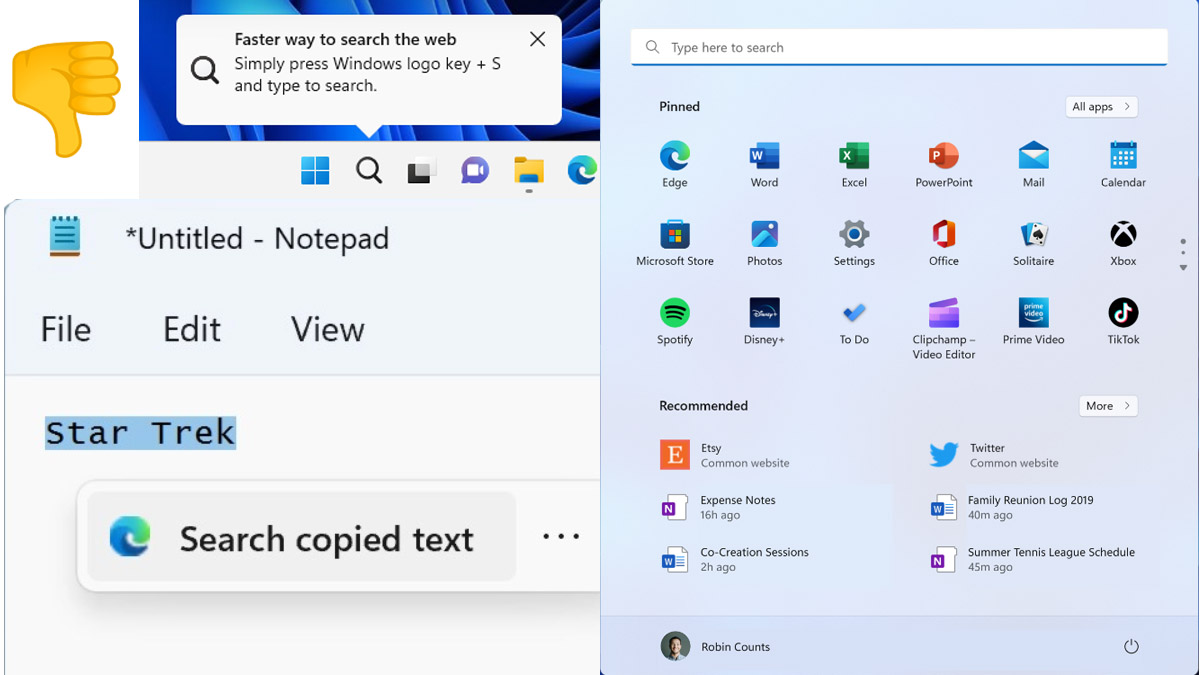Open the Mail app icon
The height and width of the screenshot is (675, 1200).
pyautogui.click(x=1033, y=164)
